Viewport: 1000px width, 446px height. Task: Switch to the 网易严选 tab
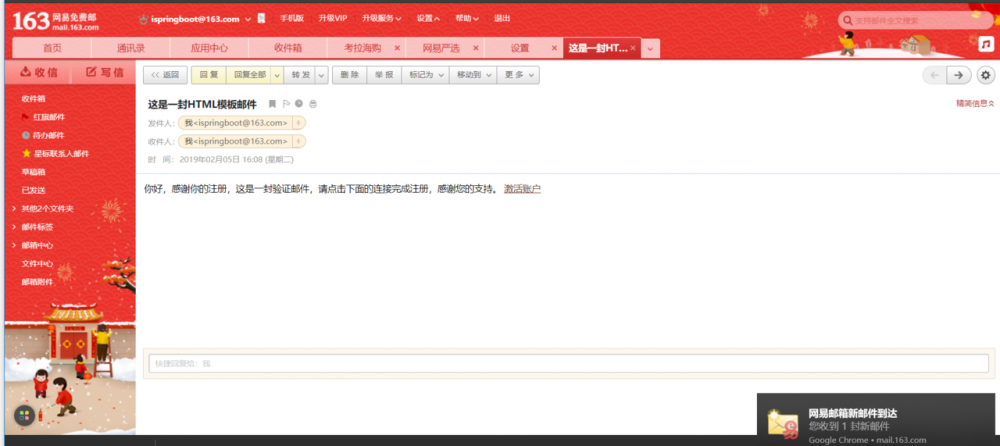[441, 48]
